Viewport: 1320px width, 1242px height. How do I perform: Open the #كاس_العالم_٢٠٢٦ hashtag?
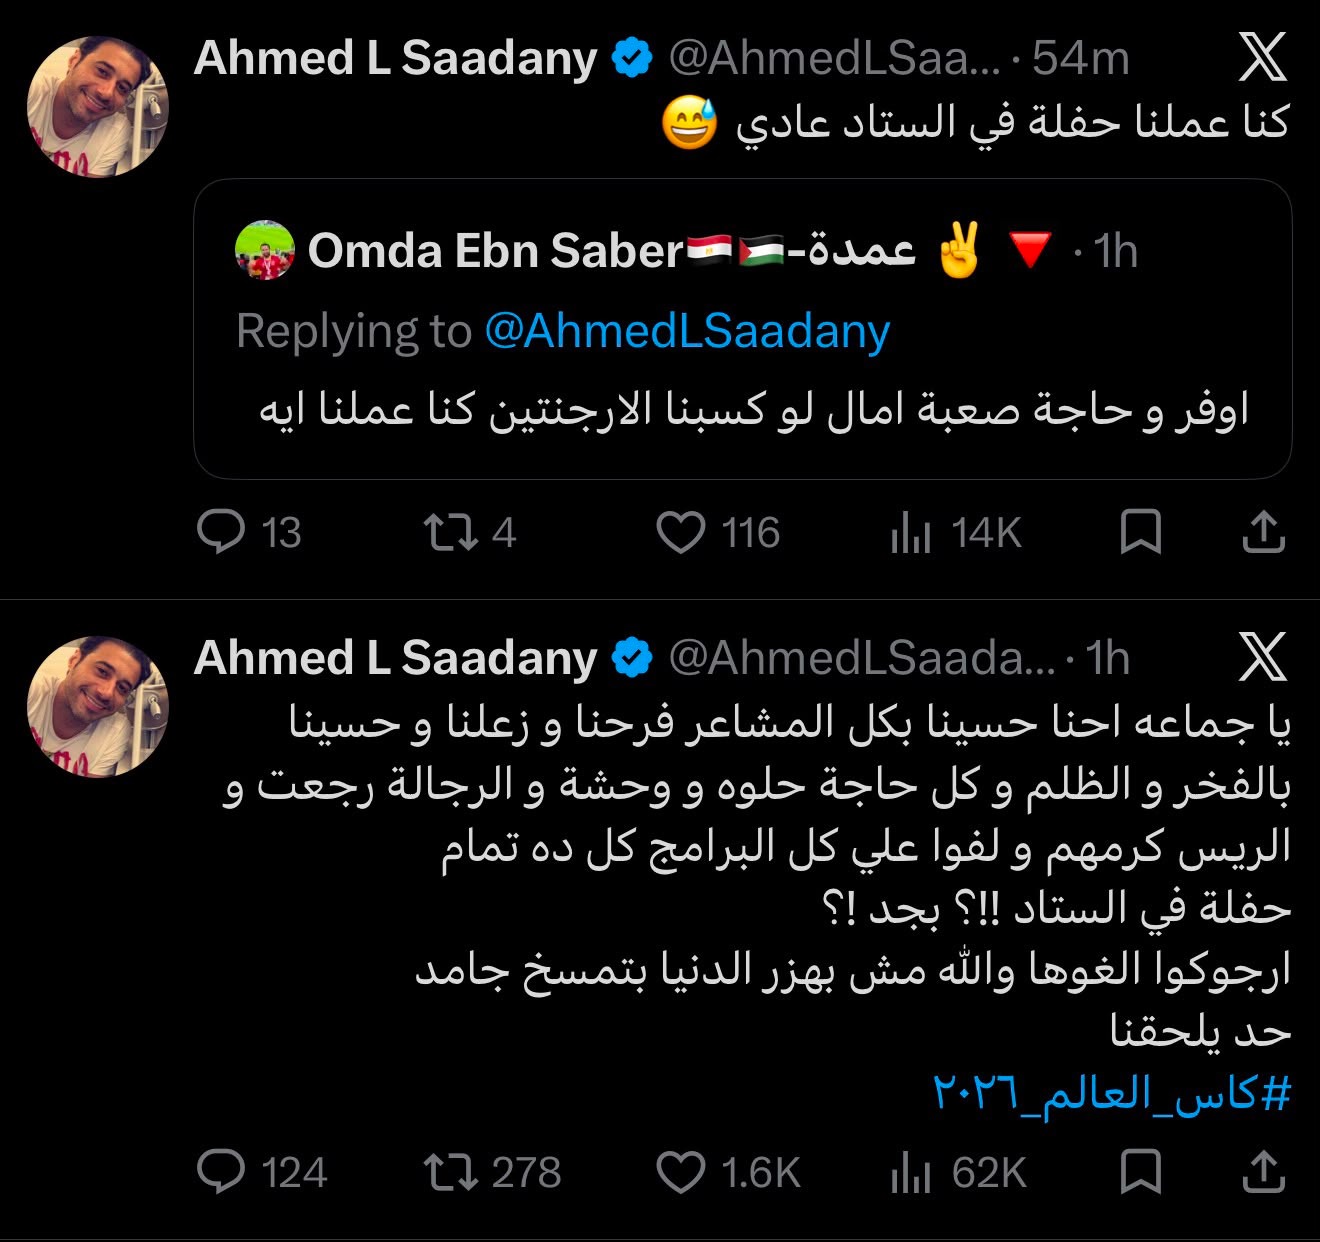pos(1111,1094)
